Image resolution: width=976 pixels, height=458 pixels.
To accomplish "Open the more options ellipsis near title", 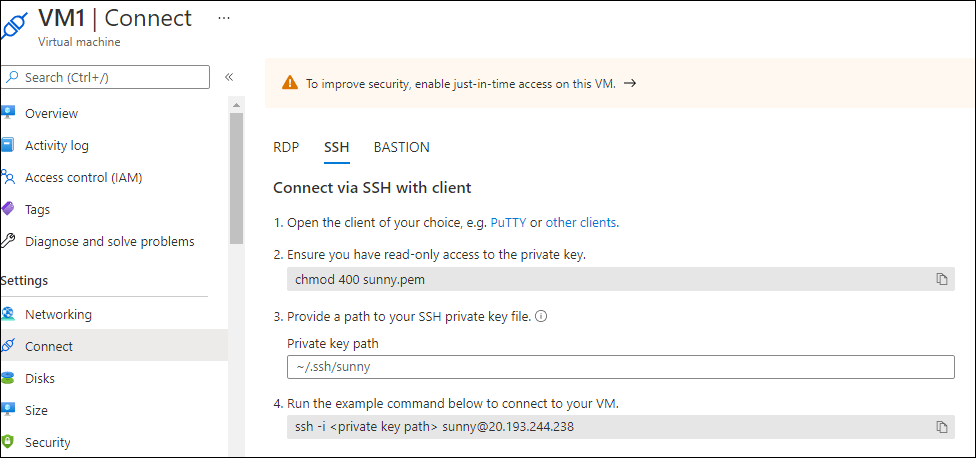I will pyautogui.click(x=224, y=18).
